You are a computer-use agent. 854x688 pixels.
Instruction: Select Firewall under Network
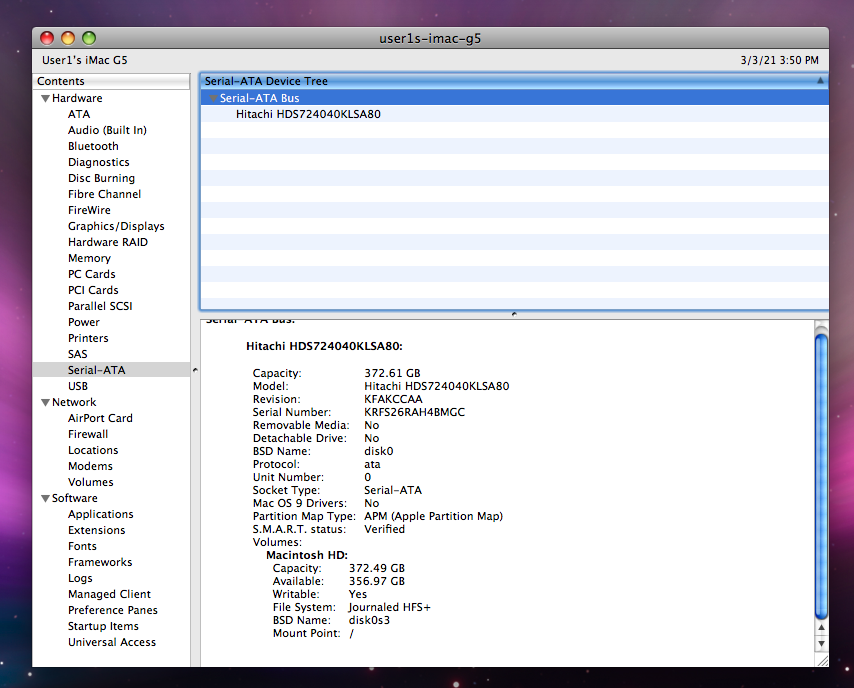[x=88, y=434]
